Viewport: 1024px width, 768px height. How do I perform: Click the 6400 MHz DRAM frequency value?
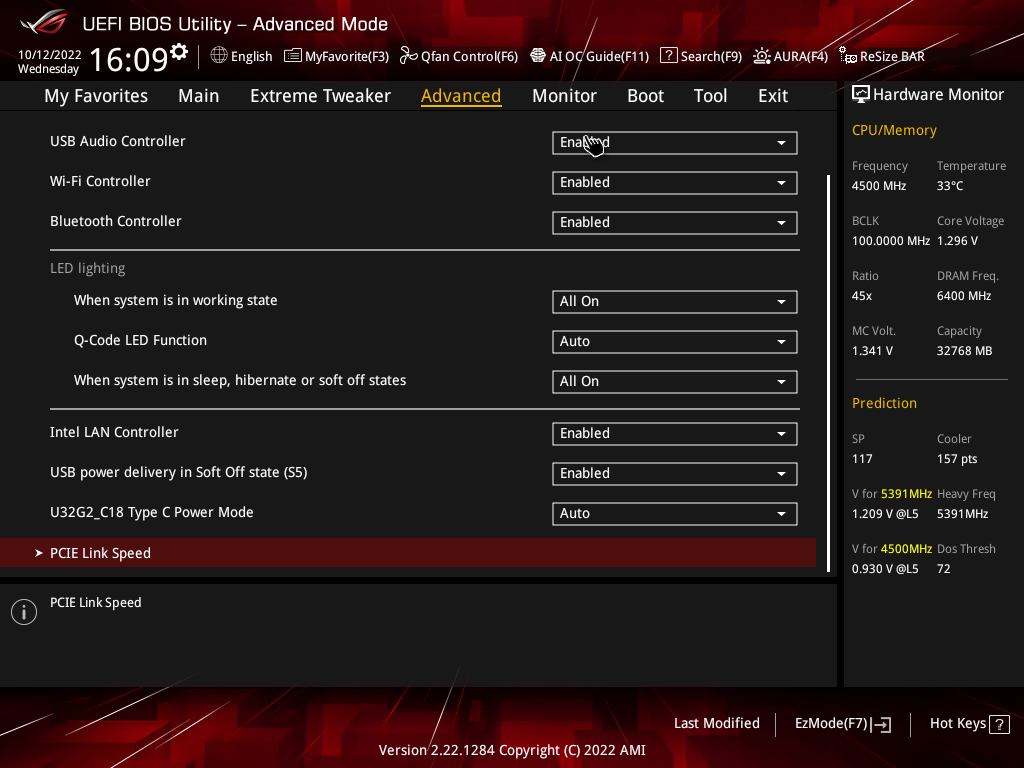(x=964, y=296)
